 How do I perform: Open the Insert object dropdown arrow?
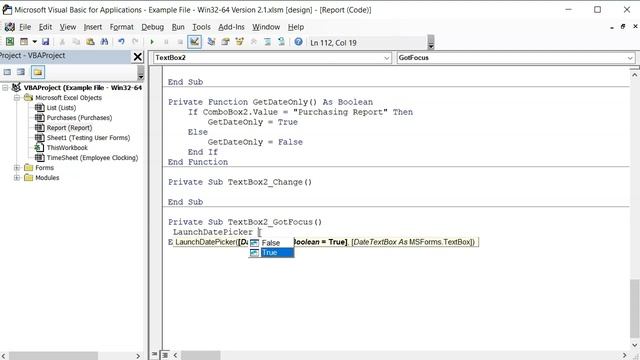point(35,42)
